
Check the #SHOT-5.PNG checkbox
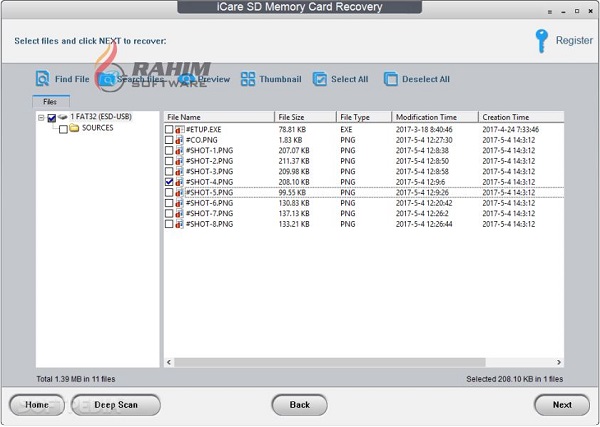(x=169, y=192)
